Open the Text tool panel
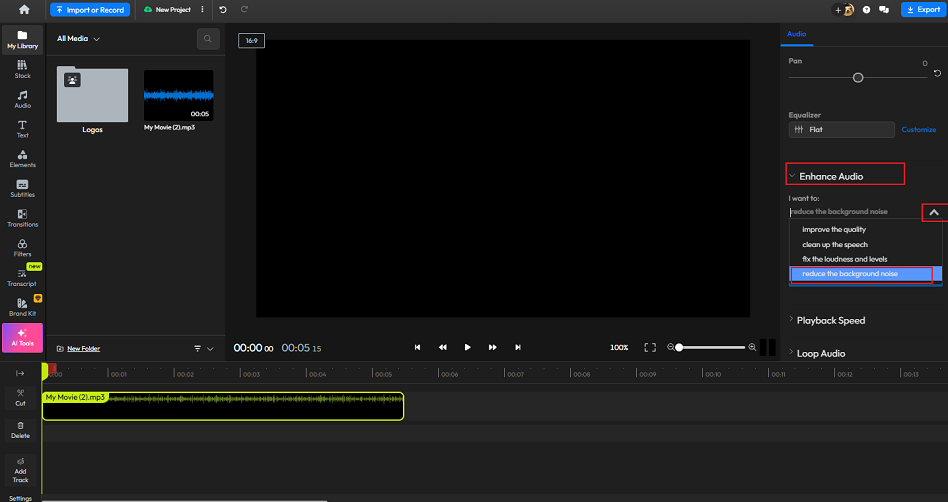Viewport: 948px width, 502px height. pyautogui.click(x=22, y=128)
